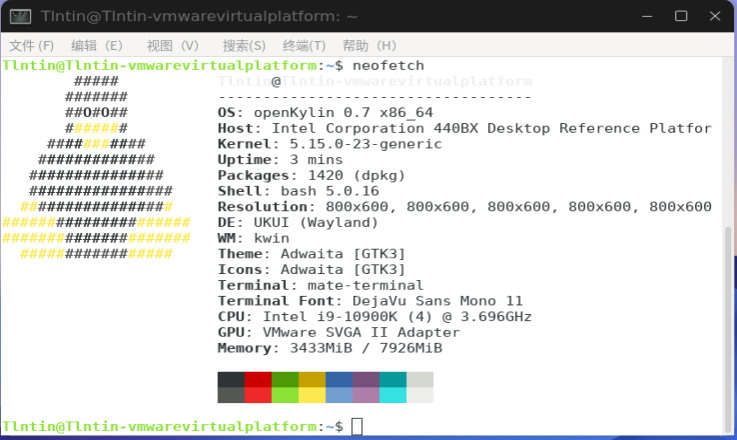Close the terminal window
This screenshot has height=440, width=737.
(715, 16)
